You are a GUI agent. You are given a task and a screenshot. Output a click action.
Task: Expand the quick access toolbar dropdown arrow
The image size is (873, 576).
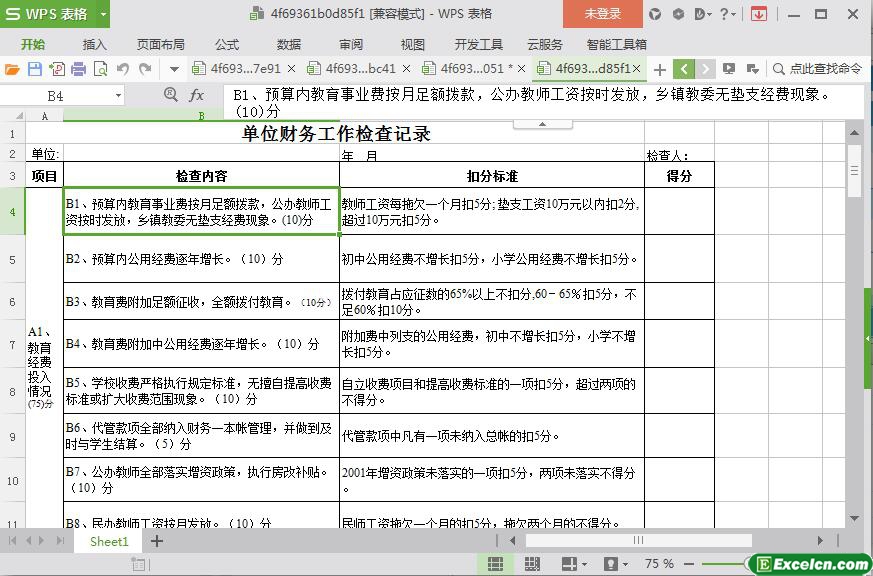point(174,69)
